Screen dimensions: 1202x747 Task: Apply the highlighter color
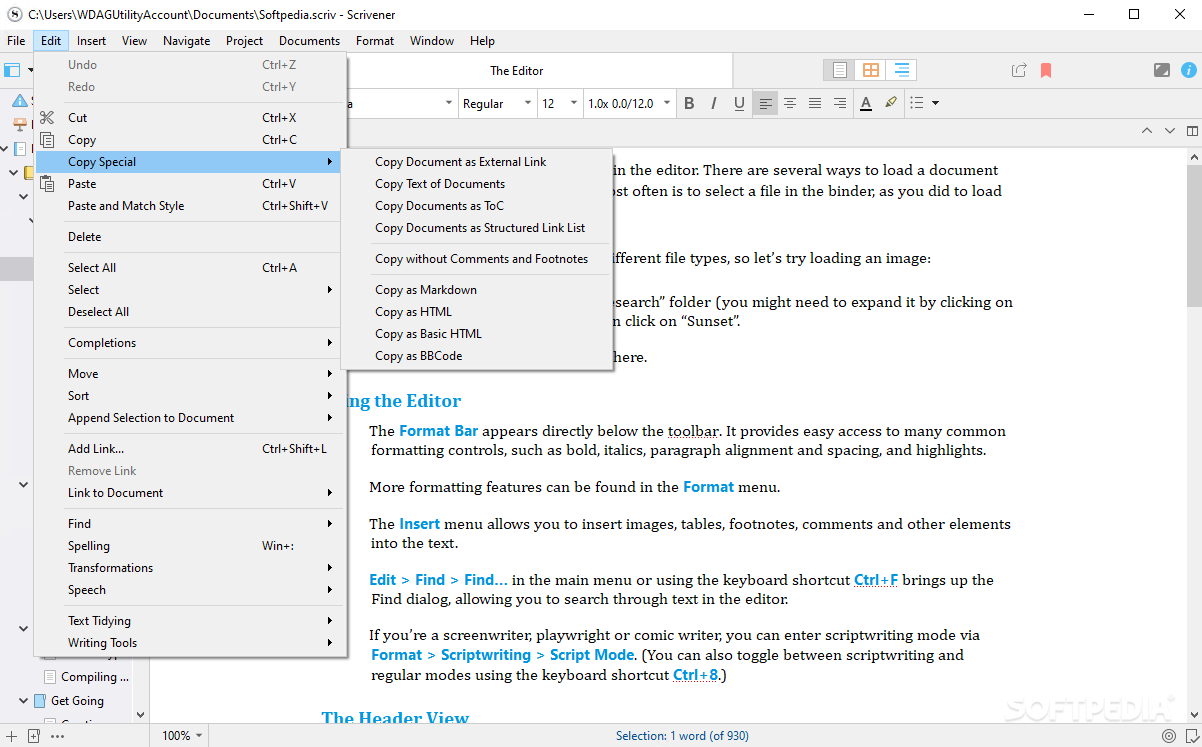pyautogui.click(x=890, y=103)
